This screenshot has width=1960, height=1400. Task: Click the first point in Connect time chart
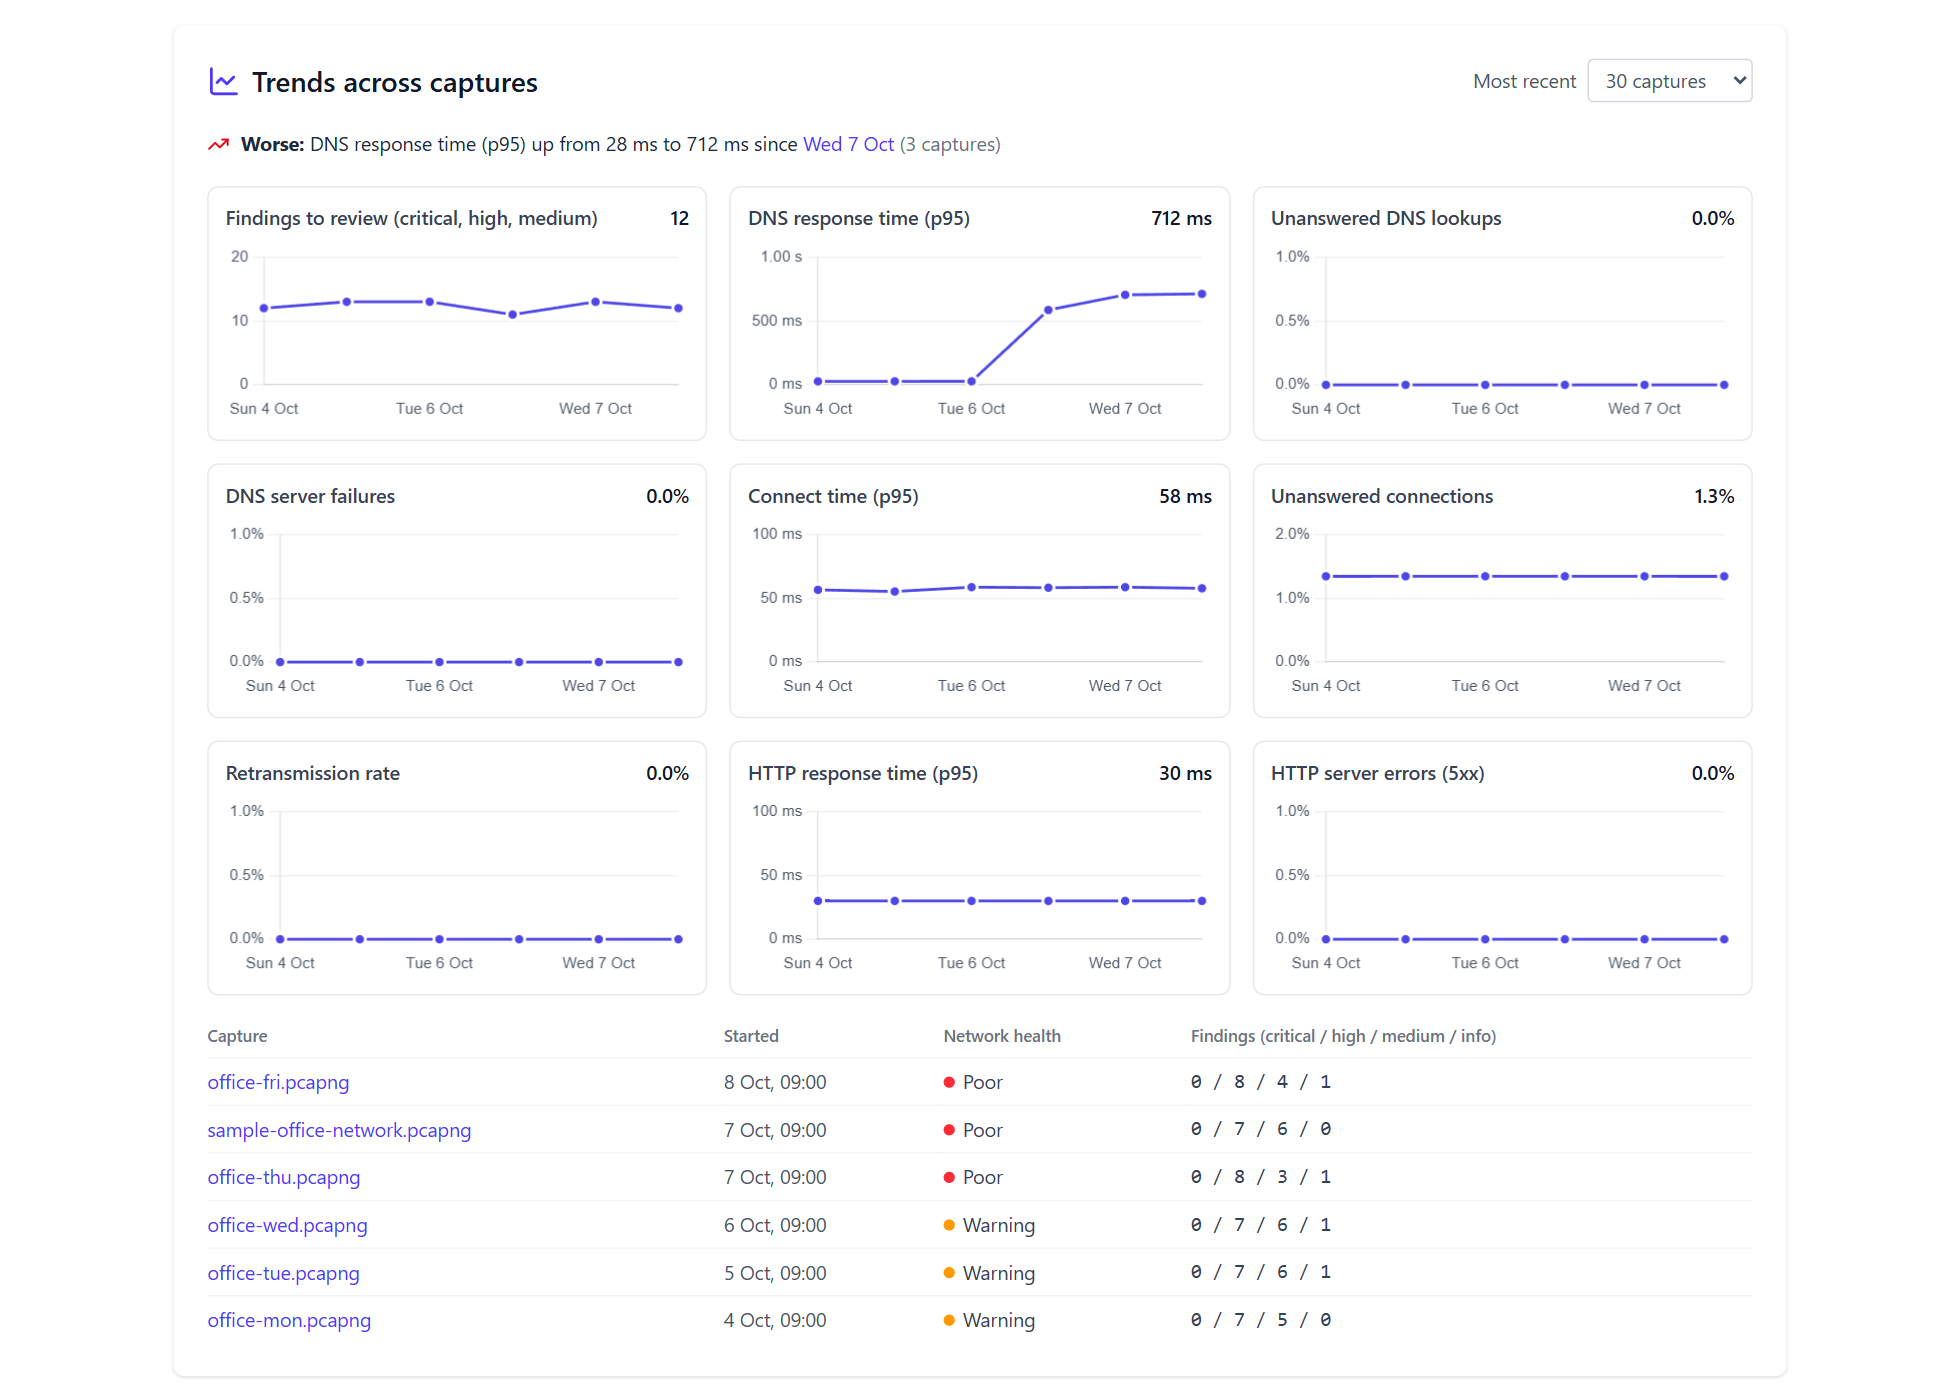pyautogui.click(x=818, y=590)
